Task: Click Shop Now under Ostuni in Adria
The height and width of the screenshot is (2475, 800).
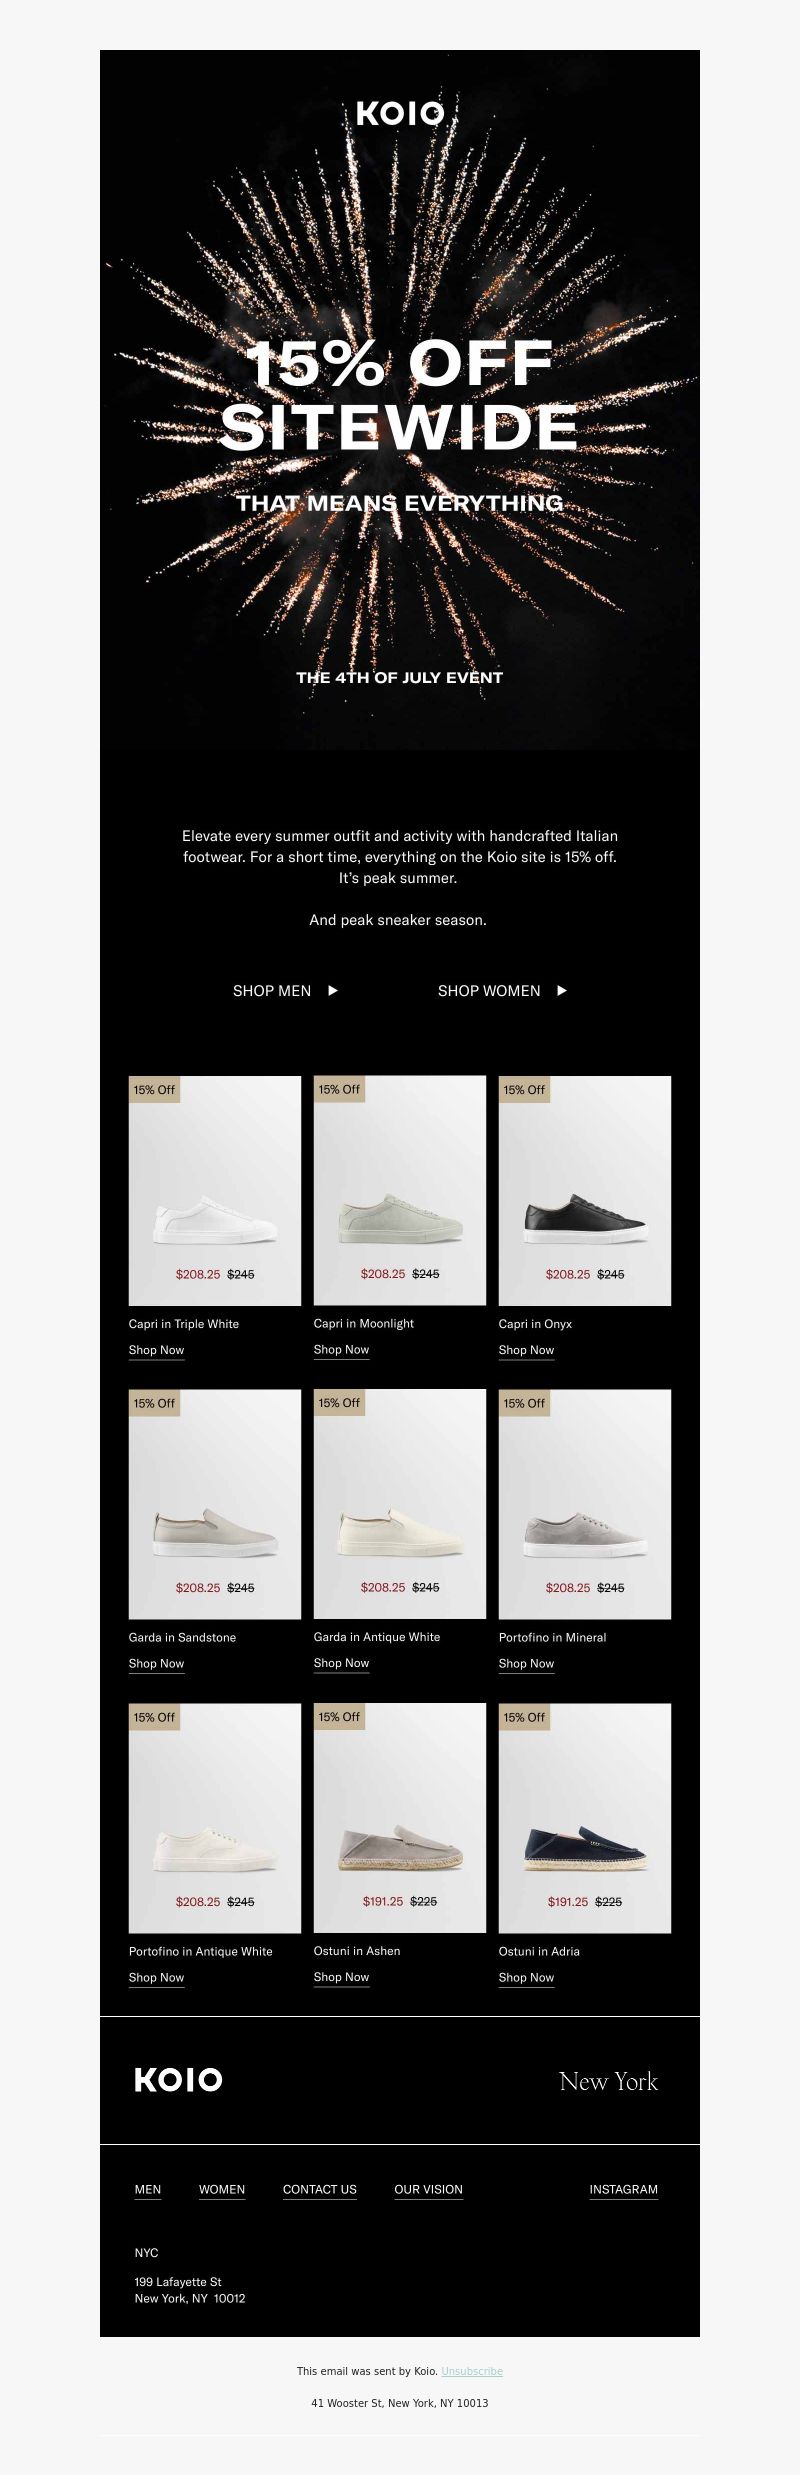Action: (x=526, y=1978)
